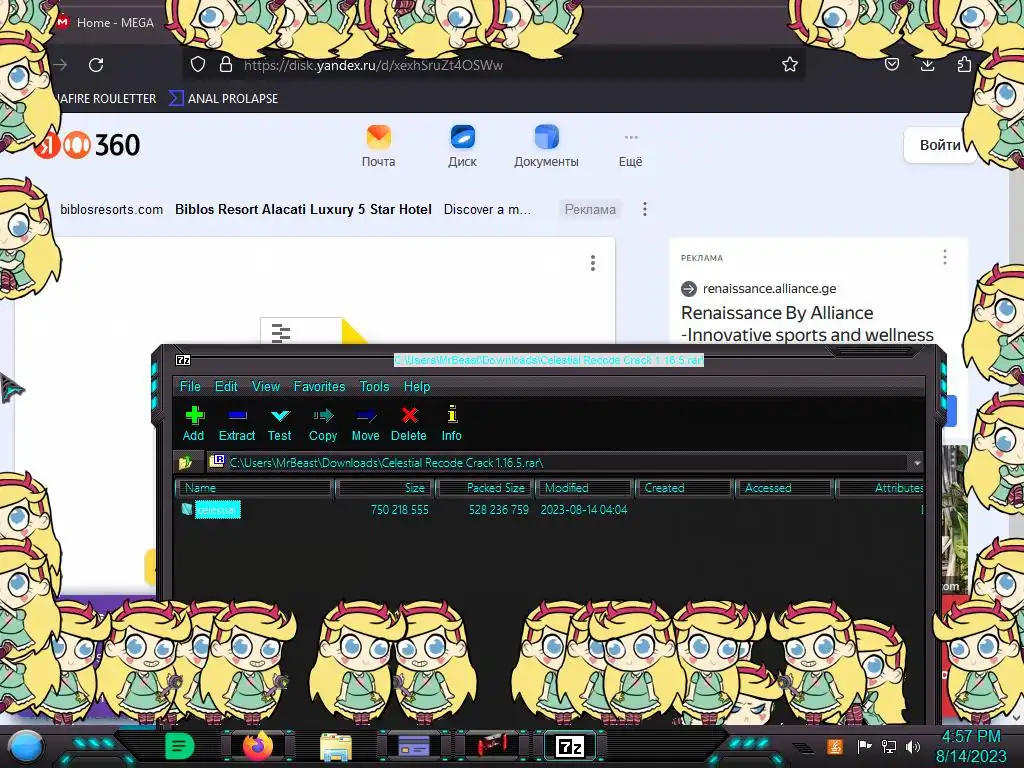1024x768 pixels.
Task: Bookmark page with star icon
Action: click(x=790, y=64)
